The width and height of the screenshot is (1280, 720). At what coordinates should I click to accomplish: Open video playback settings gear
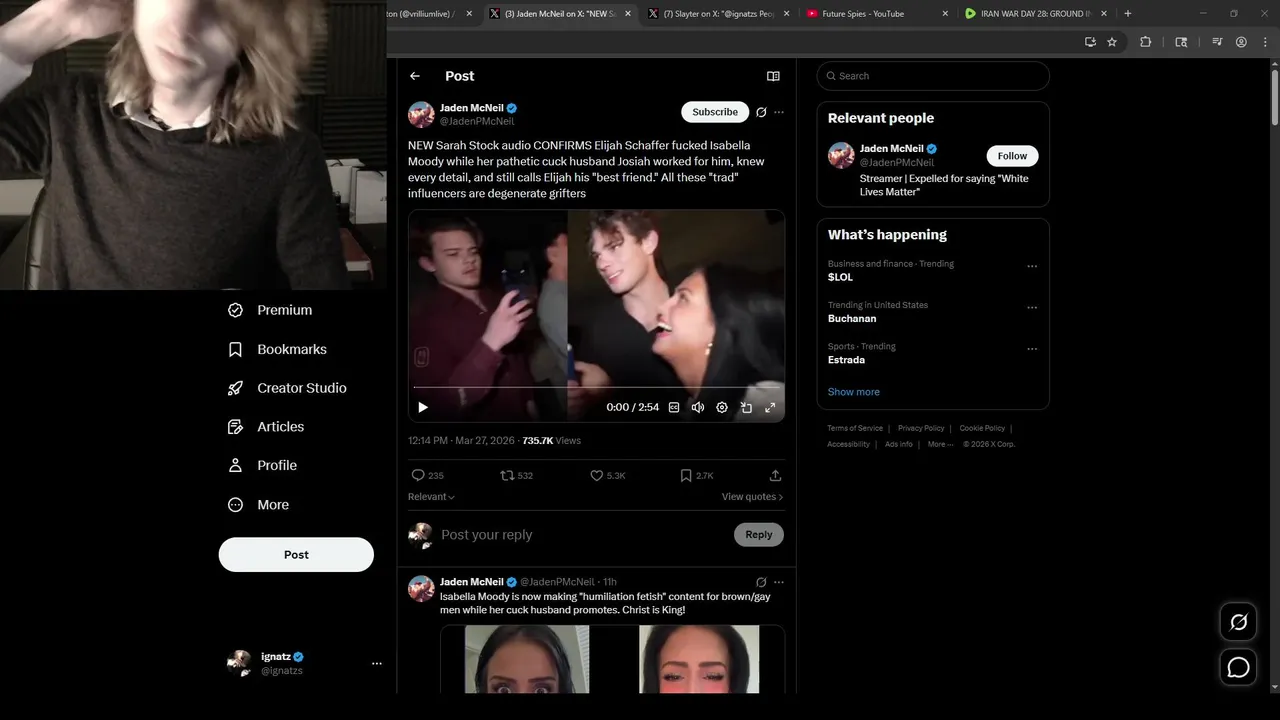click(722, 407)
